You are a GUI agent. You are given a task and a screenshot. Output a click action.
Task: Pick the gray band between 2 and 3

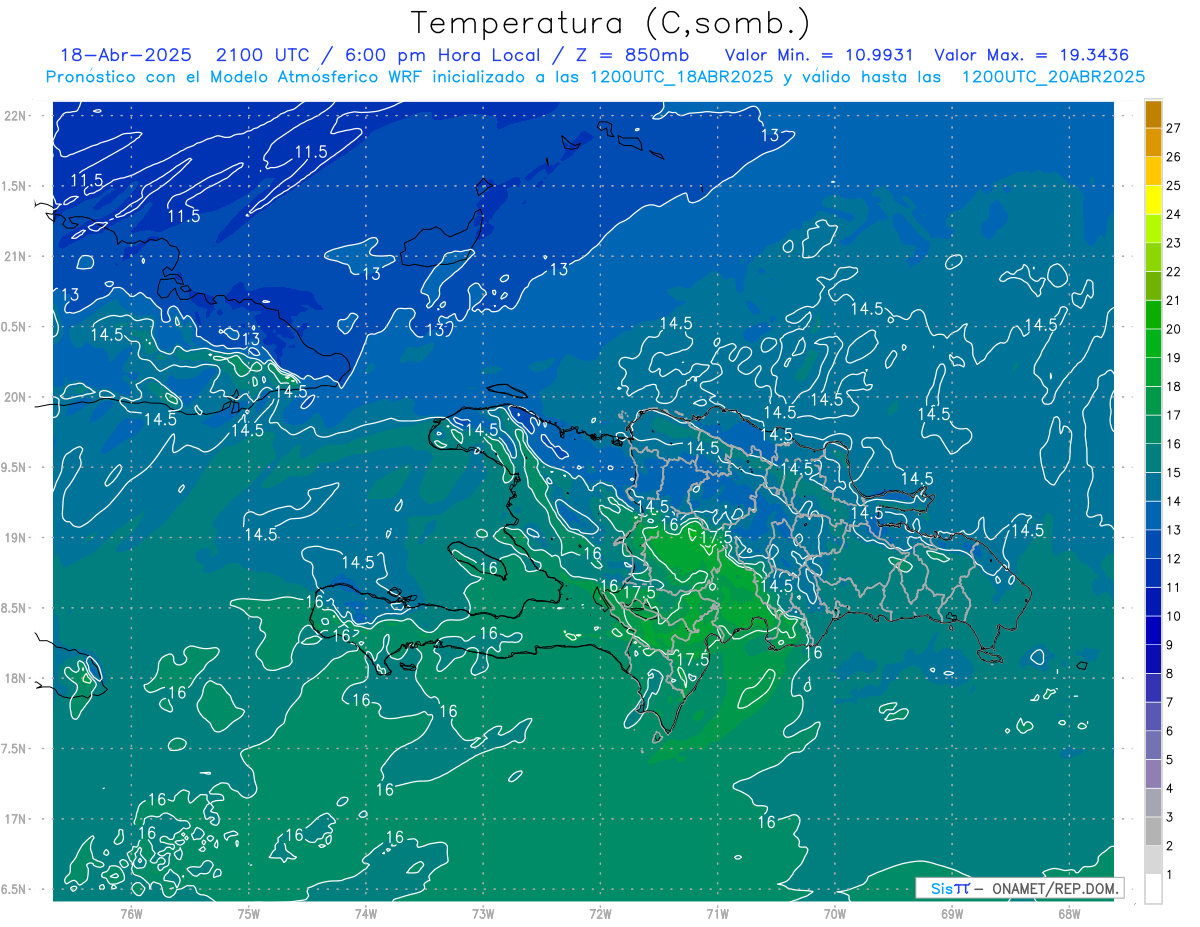[1153, 833]
